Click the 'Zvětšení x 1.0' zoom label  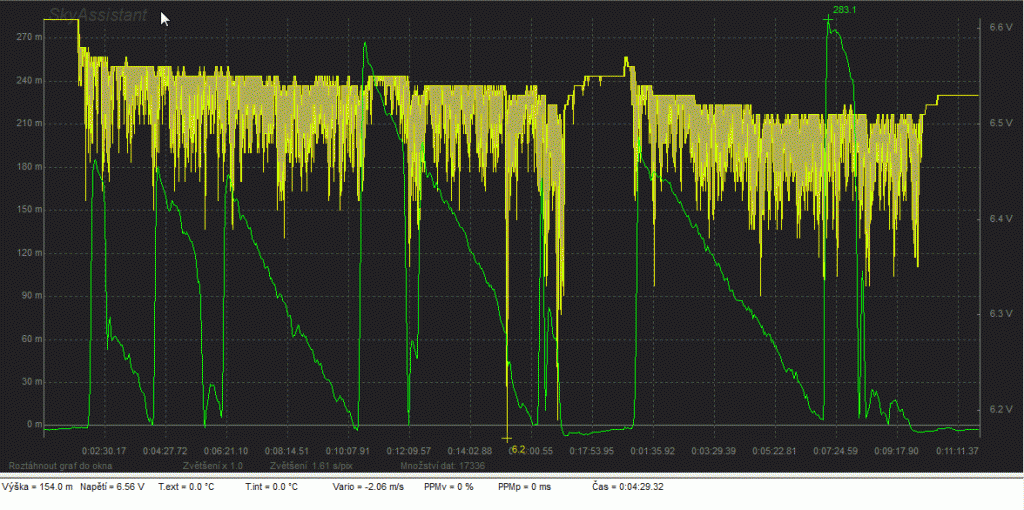[x=213, y=466]
